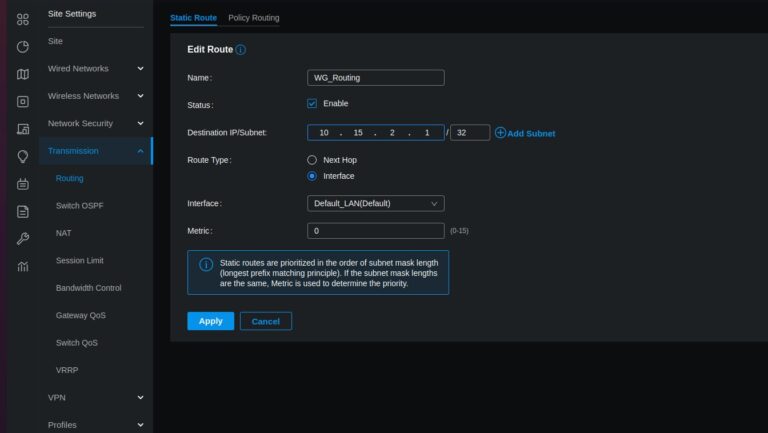This screenshot has width=768, height=433.
Task: Click the plus icon of Add Subnet
Action: 500,133
